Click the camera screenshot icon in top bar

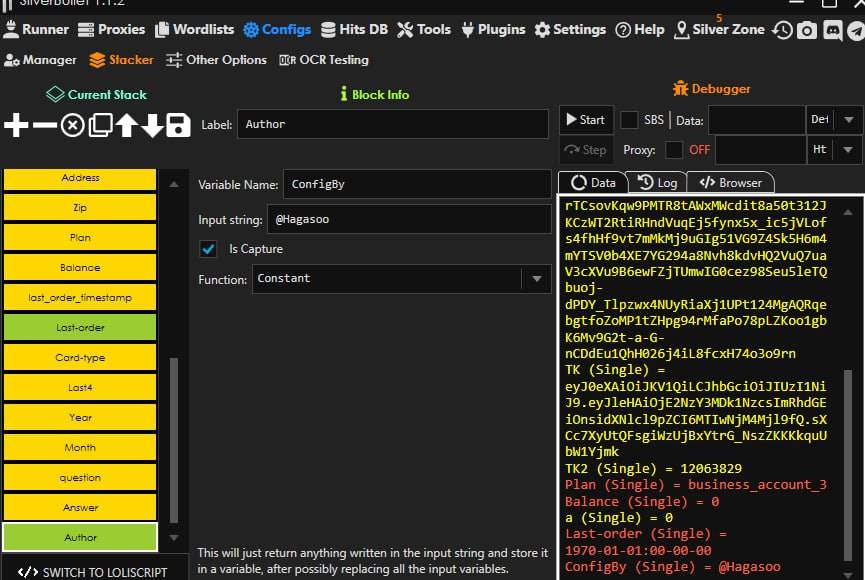pos(807,30)
